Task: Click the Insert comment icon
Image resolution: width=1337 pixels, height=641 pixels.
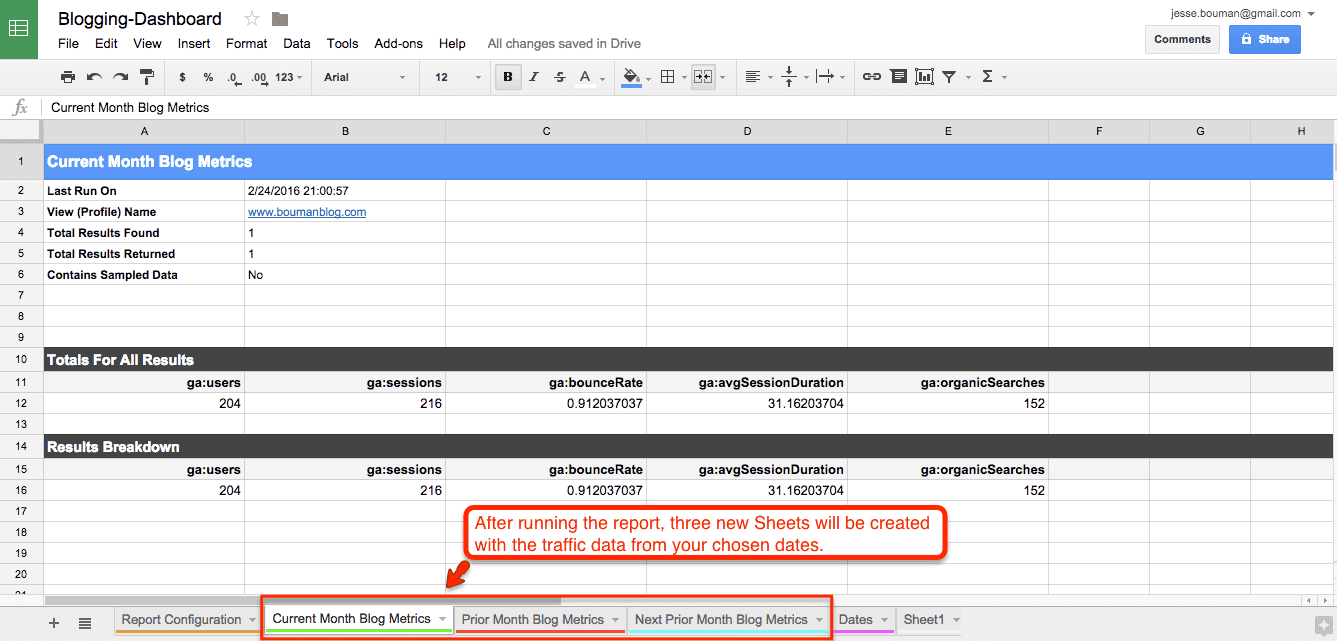Action: pos(898,76)
